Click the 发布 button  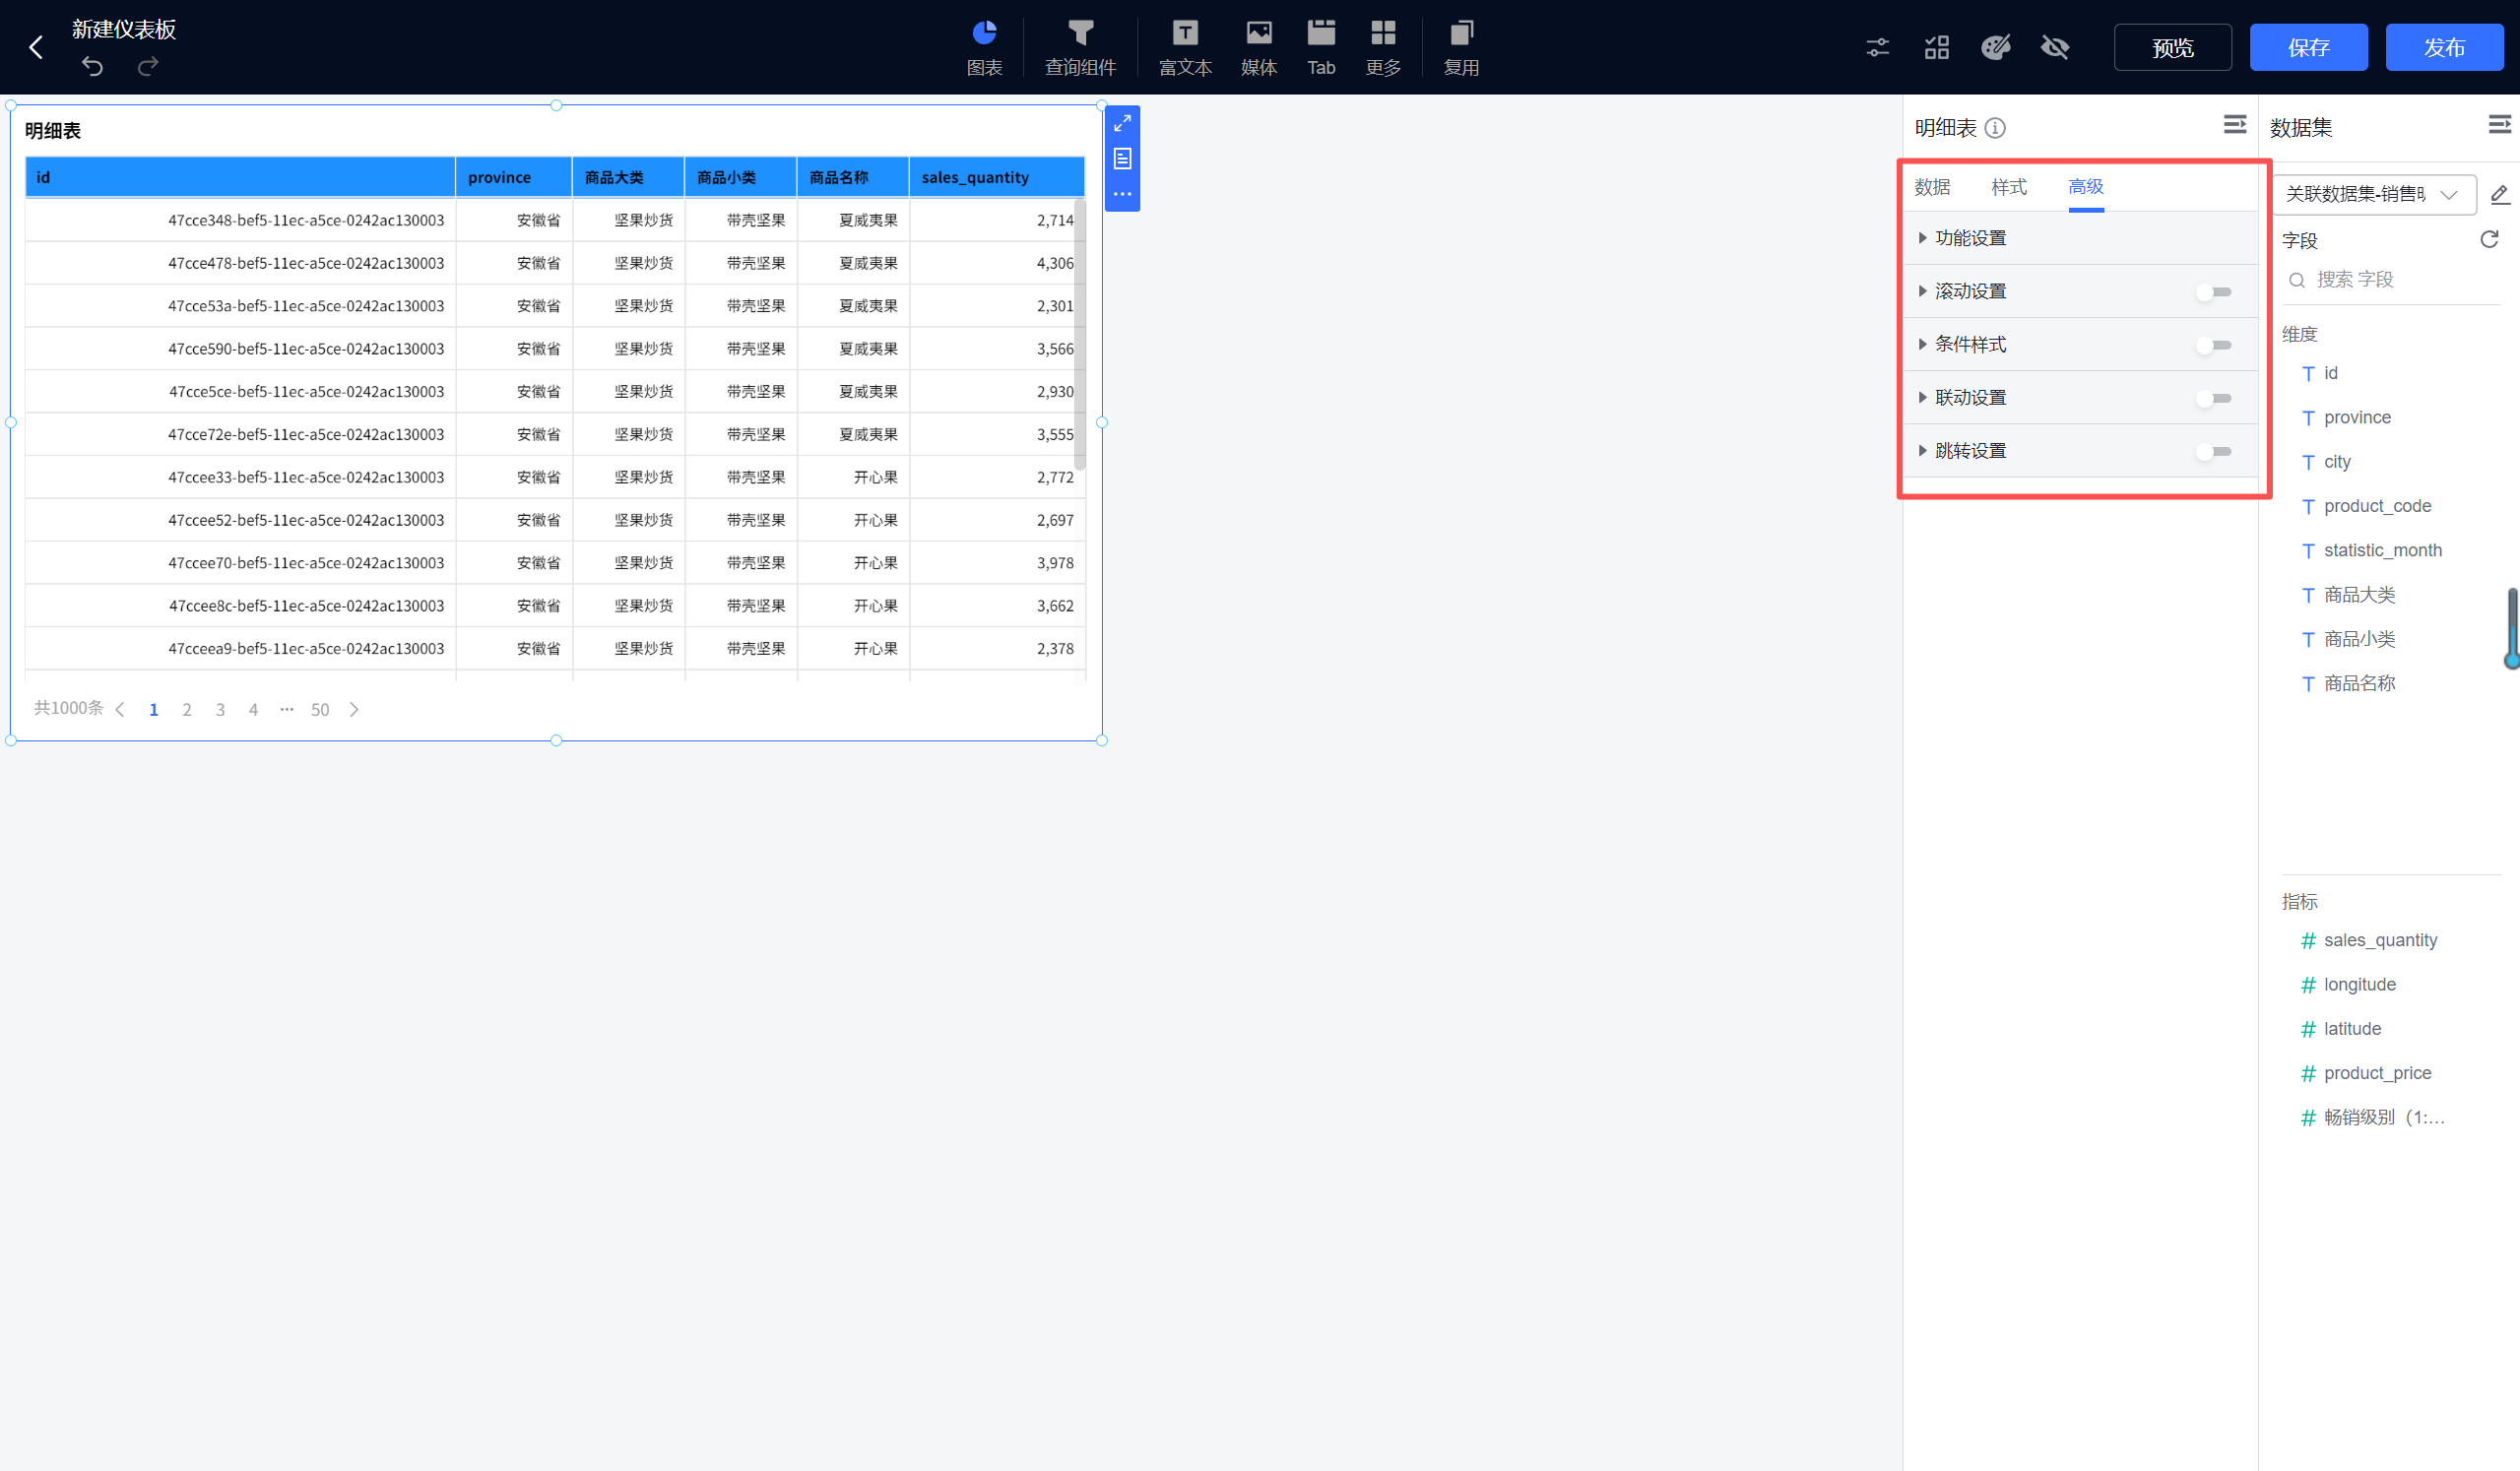click(x=2444, y=47)
